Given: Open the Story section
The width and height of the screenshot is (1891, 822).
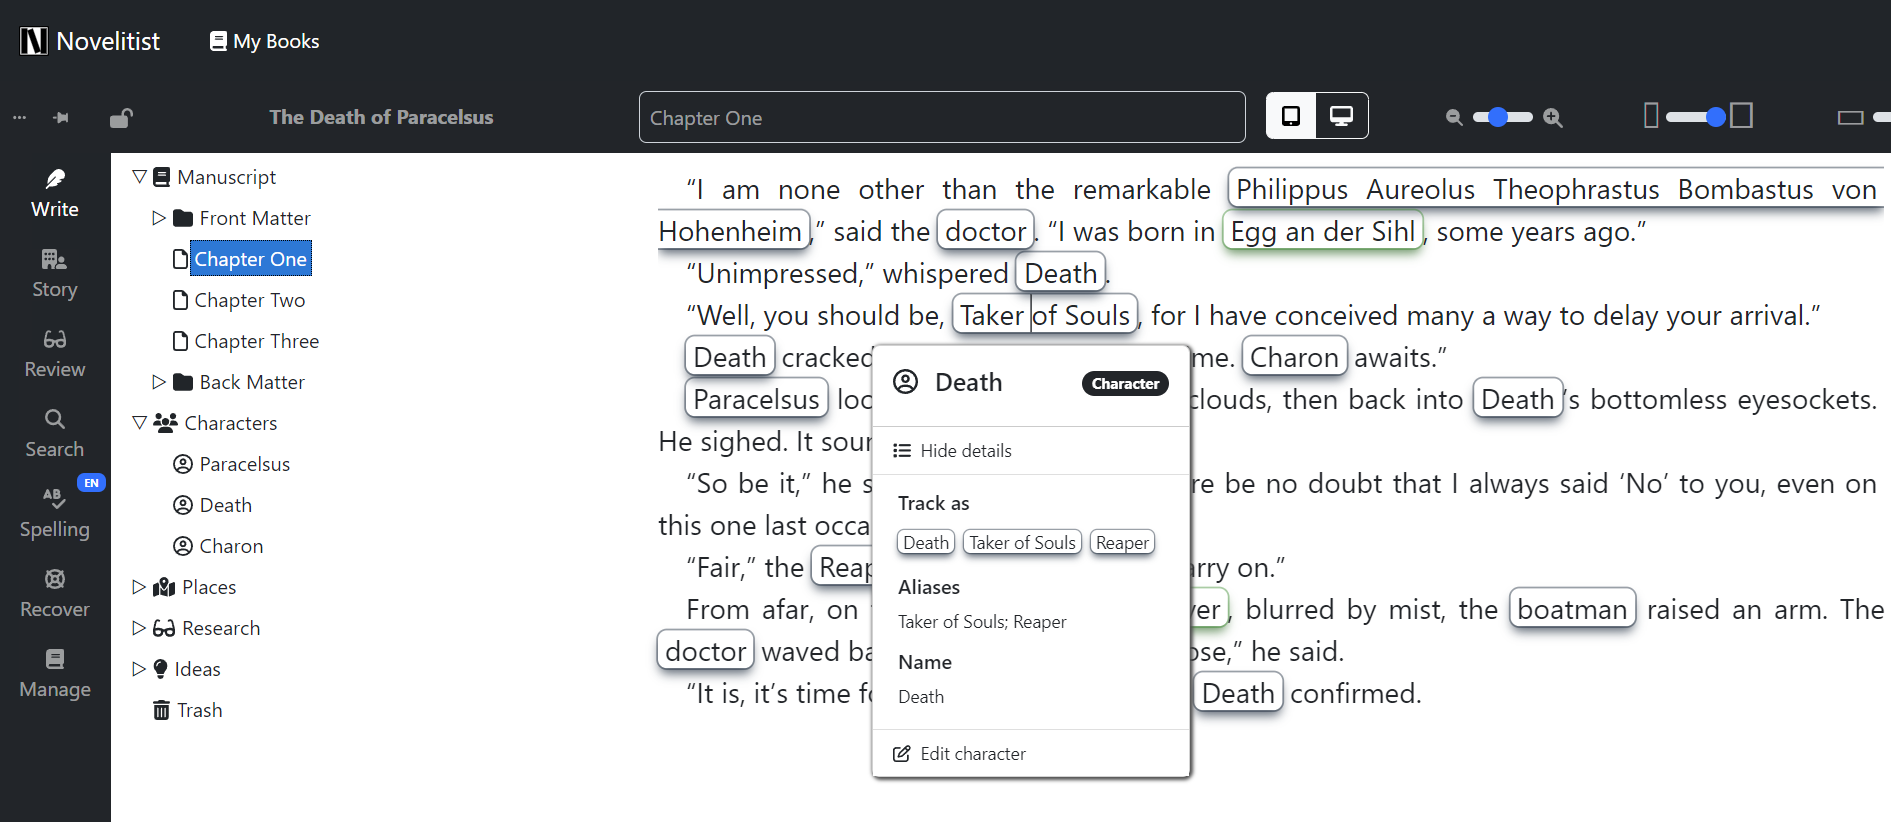Looking at the screenshot, I should (55, 274).
